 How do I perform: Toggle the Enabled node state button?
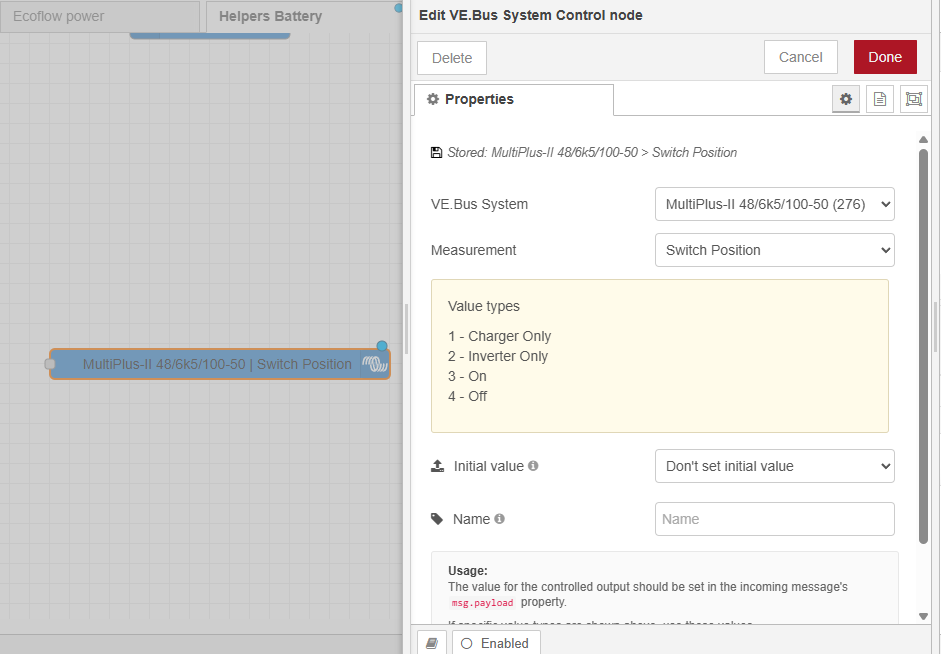point(496,643)
